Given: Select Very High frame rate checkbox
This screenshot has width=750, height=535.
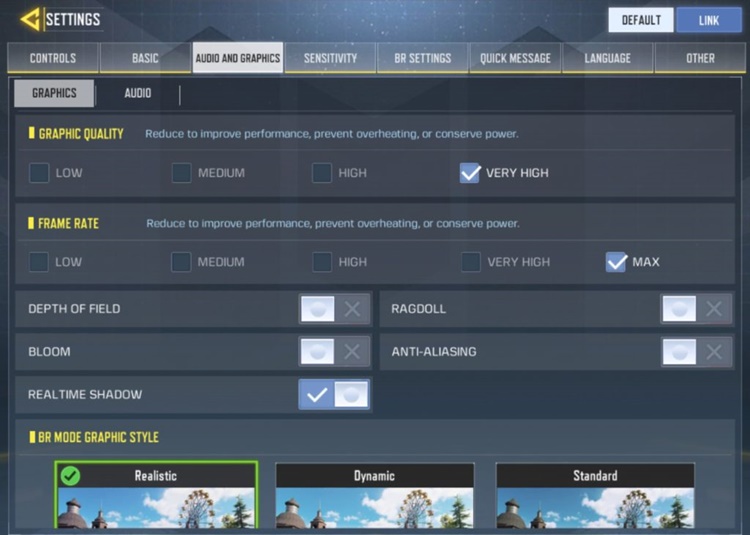Looking at the screenshot, I should (x=471, y=262).
